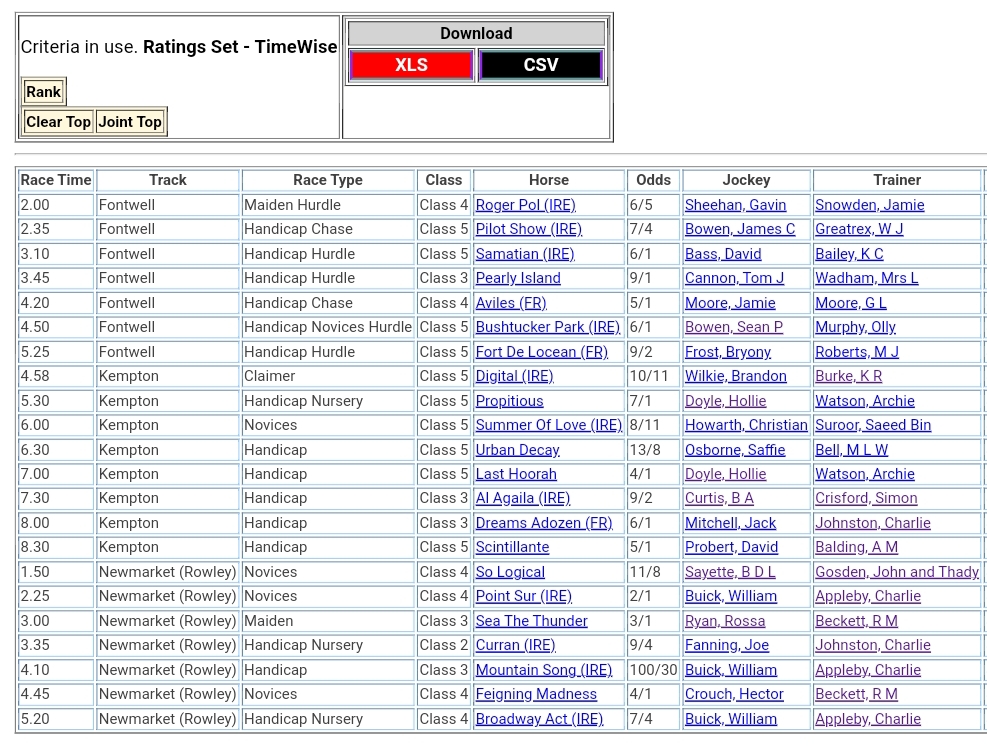Open horse Feigning Madness link

pyautogui.click(x=536, y=694)
